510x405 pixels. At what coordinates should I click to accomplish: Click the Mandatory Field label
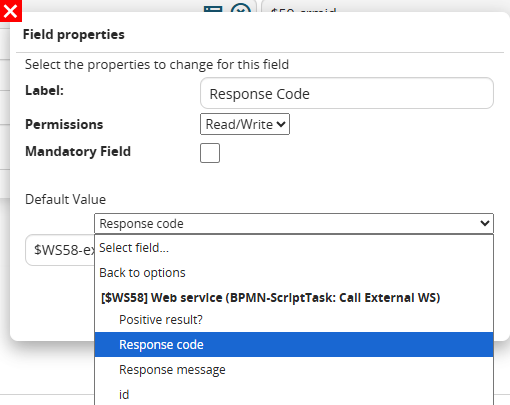tap(78, 152)
